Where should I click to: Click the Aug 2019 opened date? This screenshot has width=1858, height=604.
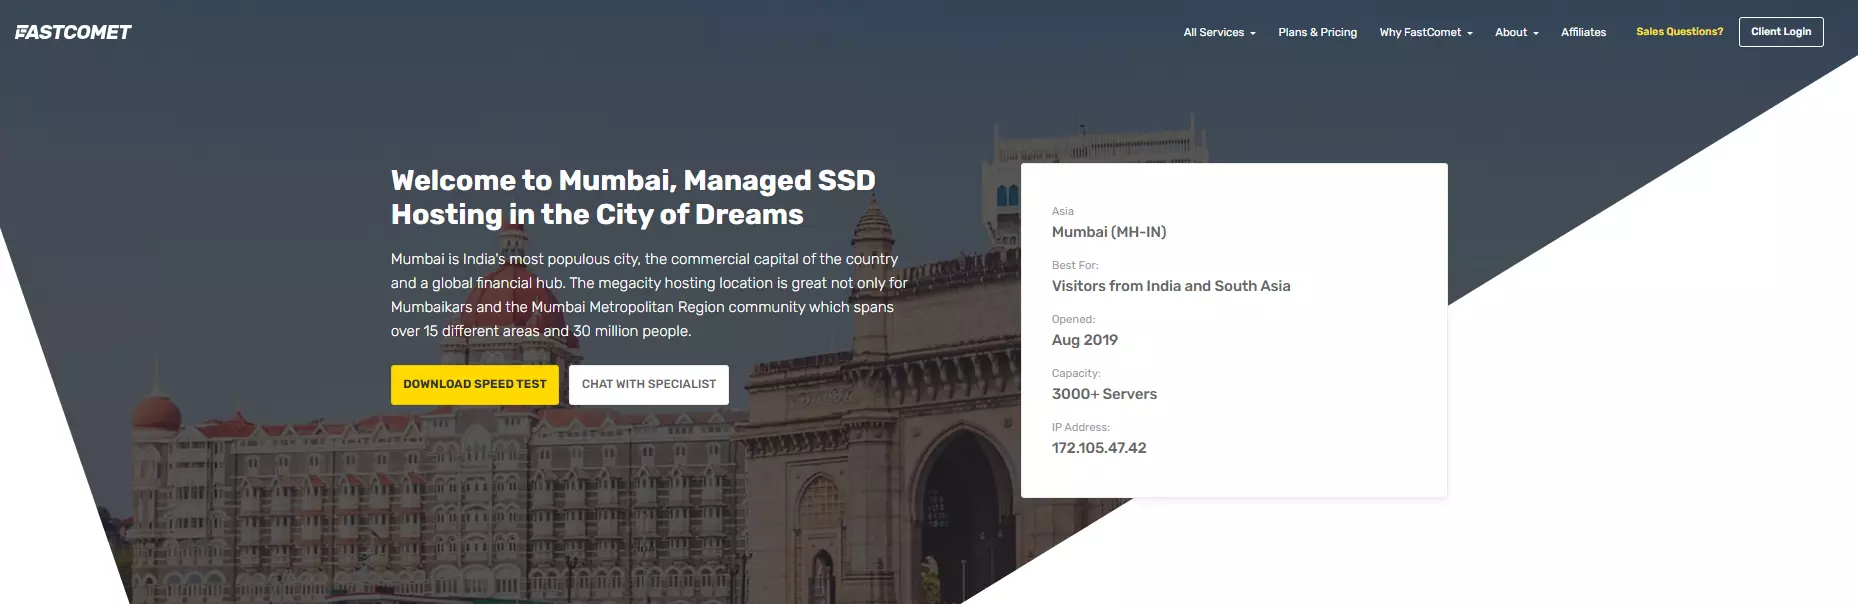[x=1085, y=340]
